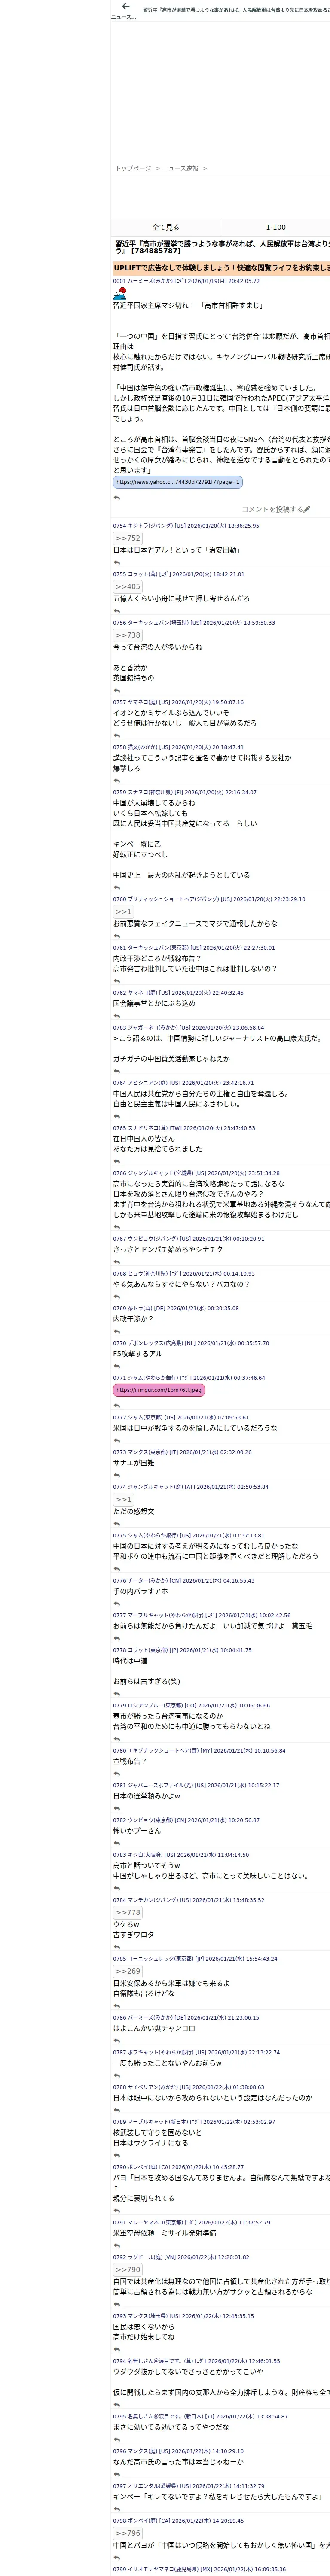Click the reply arrow under post 0755

pyautogui.click(x=117, y=611)
